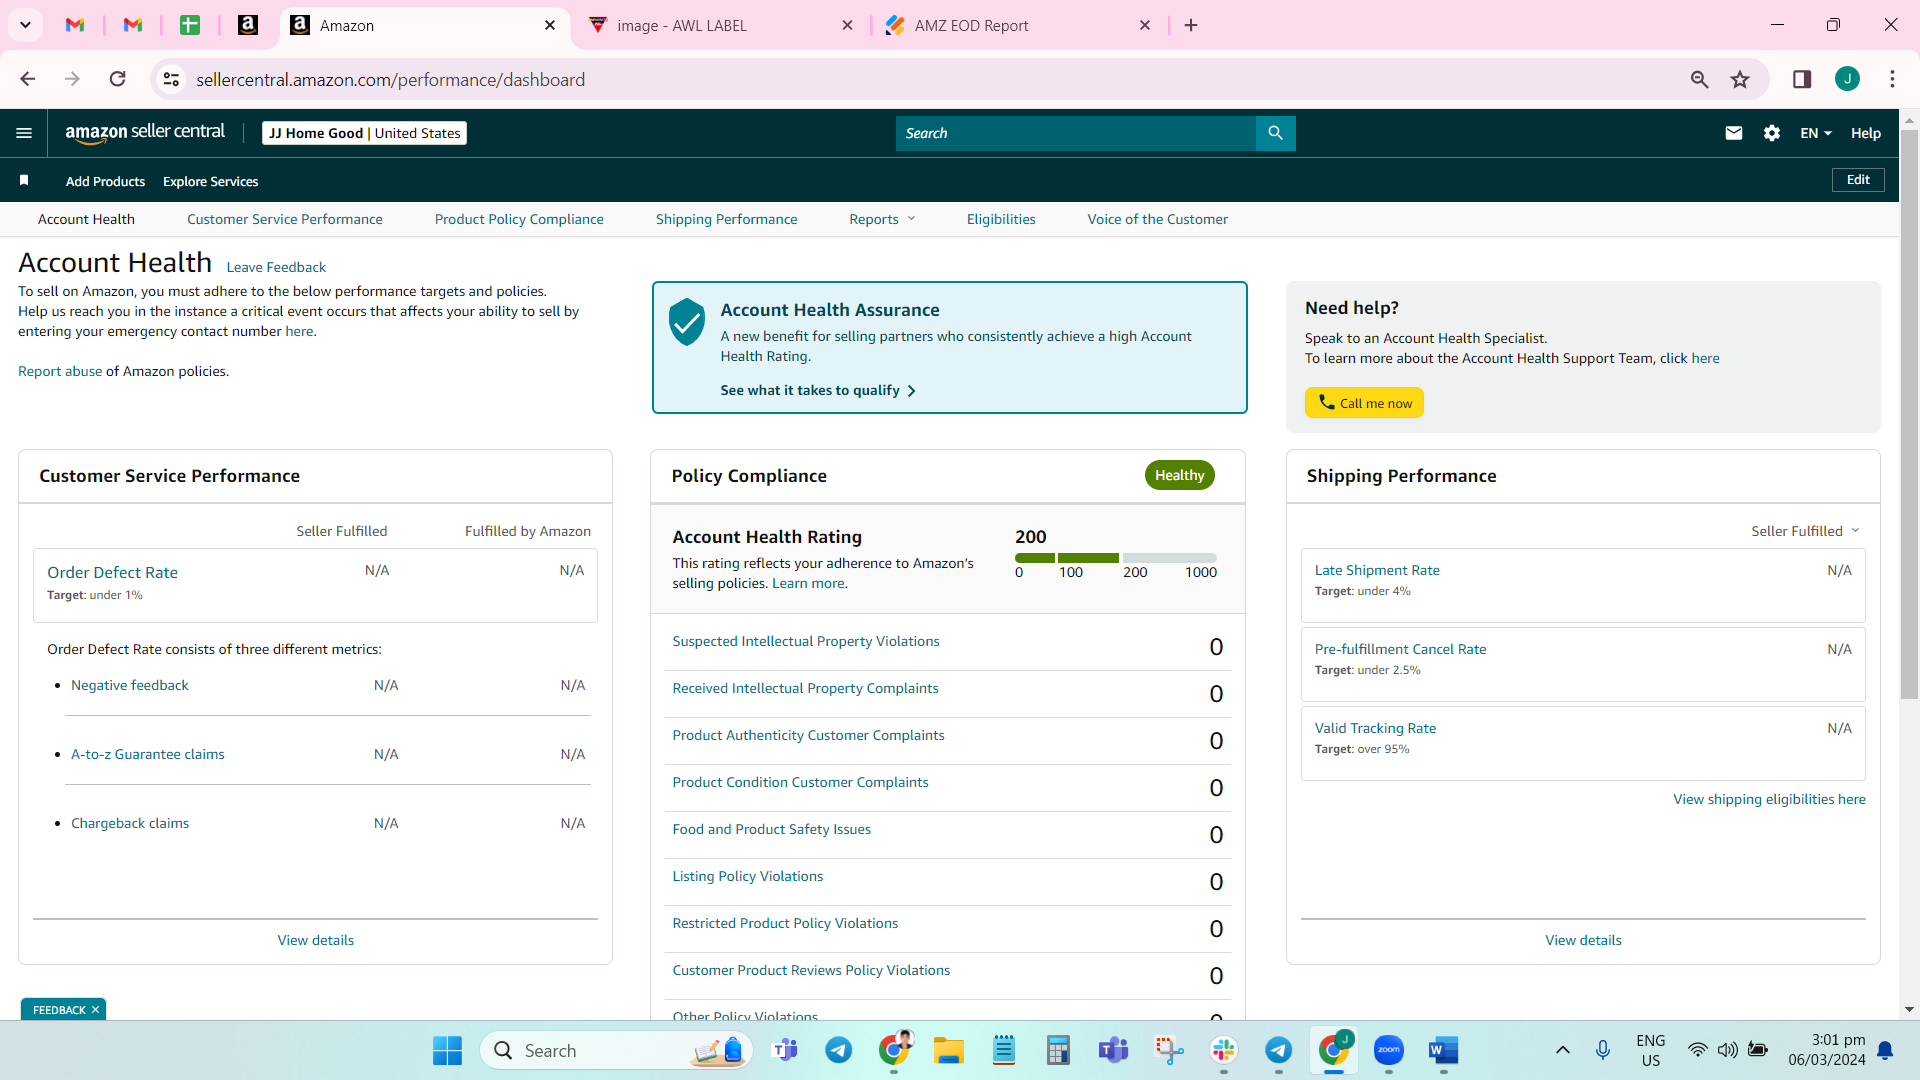Open Shipping Performance tab

(726, 219)
